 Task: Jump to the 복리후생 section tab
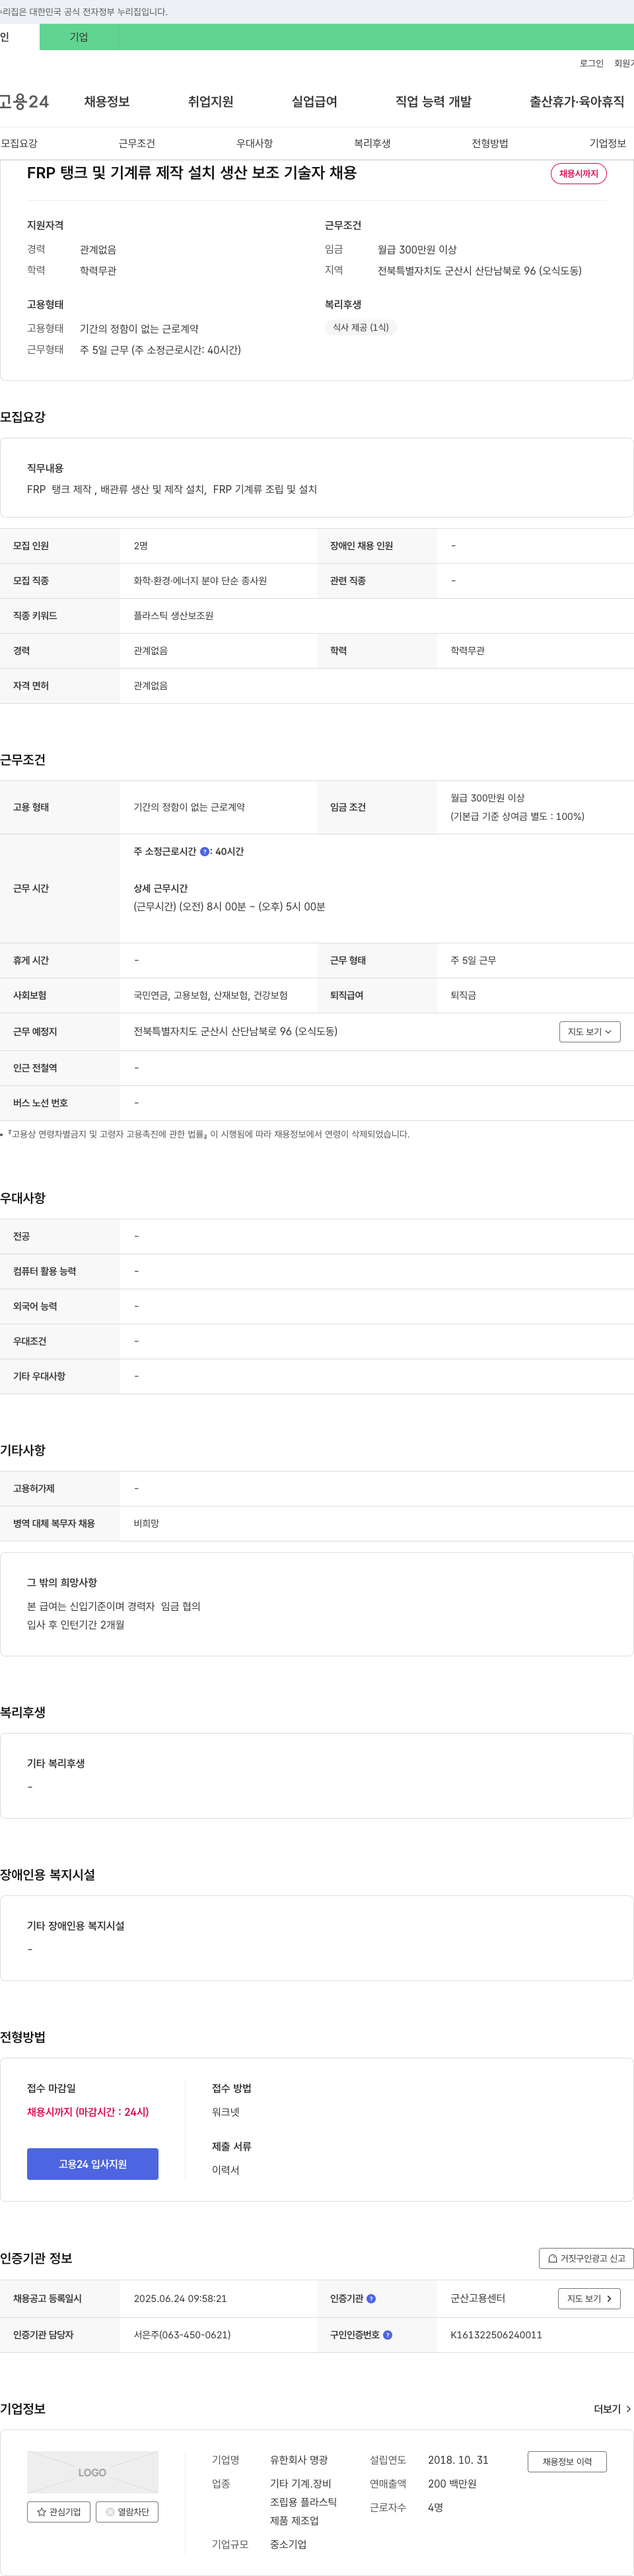pyautogui.click(x=372, y=143)
